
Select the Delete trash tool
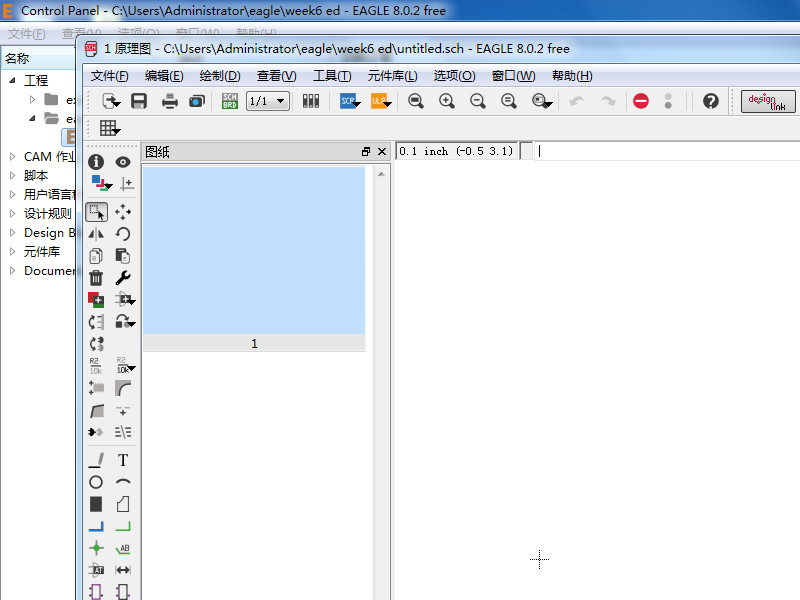[96, 278]
